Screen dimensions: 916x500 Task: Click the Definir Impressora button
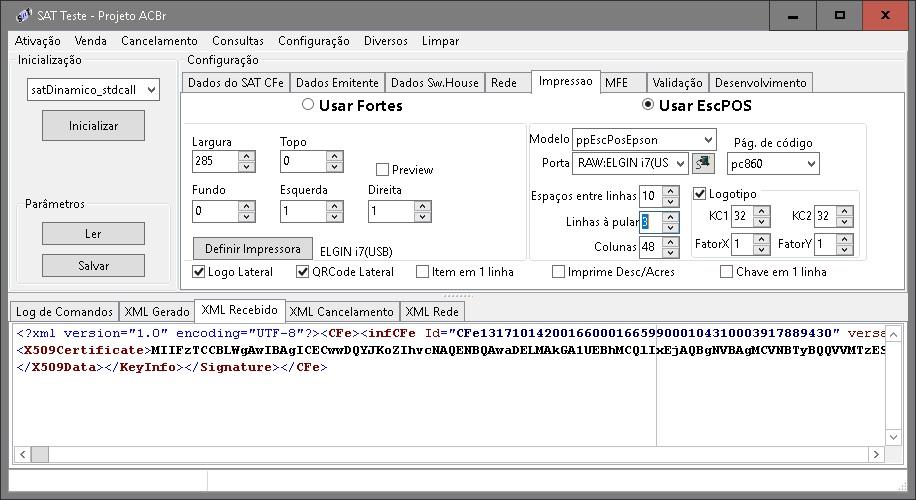click(253, 249)
